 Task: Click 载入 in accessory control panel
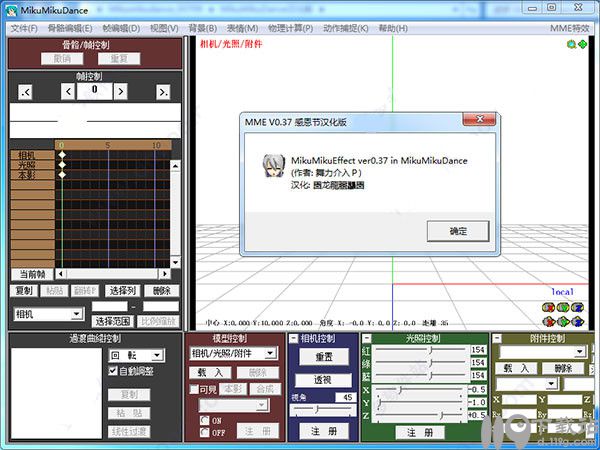point(516,368)
